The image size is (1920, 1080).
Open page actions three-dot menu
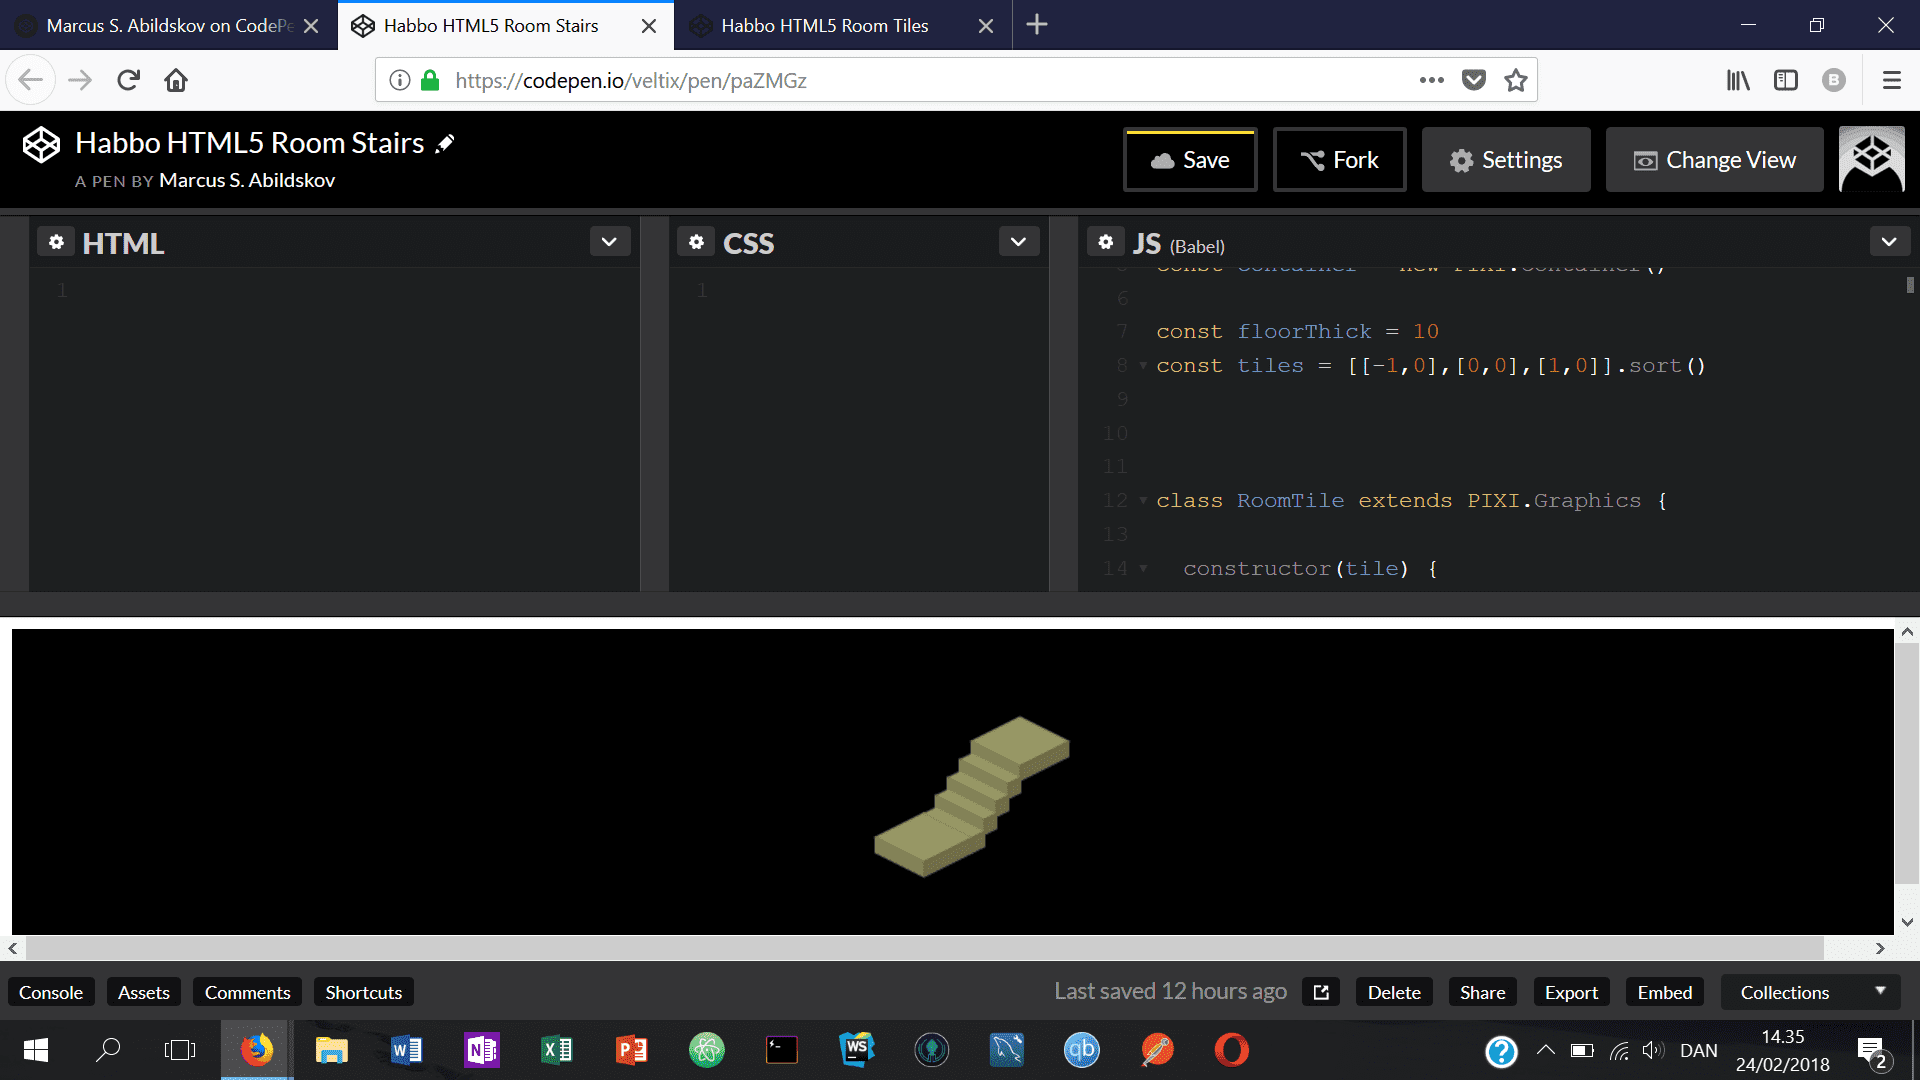click(x=1432, y=80)
